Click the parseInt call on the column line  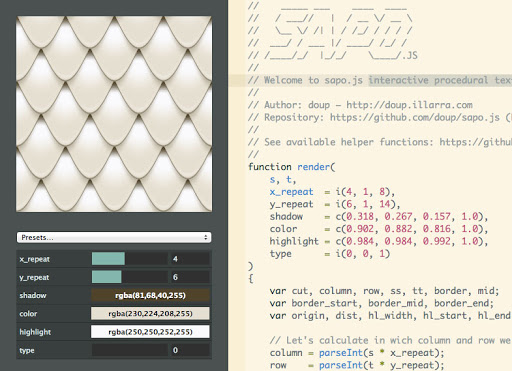[x=340, y=353]
